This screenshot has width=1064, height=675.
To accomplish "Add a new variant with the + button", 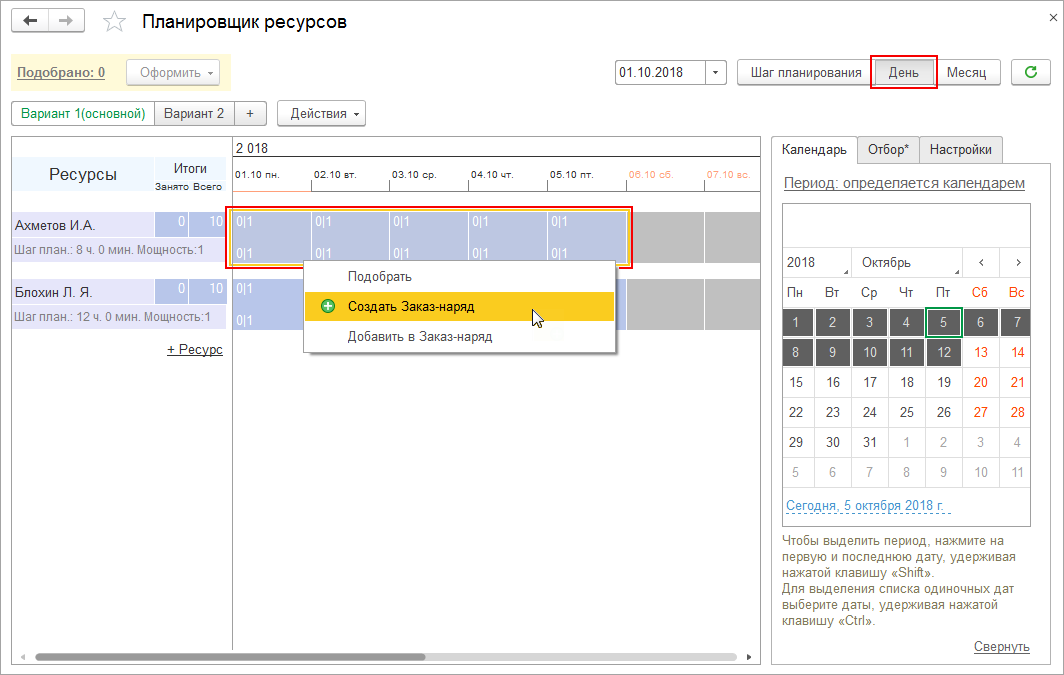I will coord(250,113).
